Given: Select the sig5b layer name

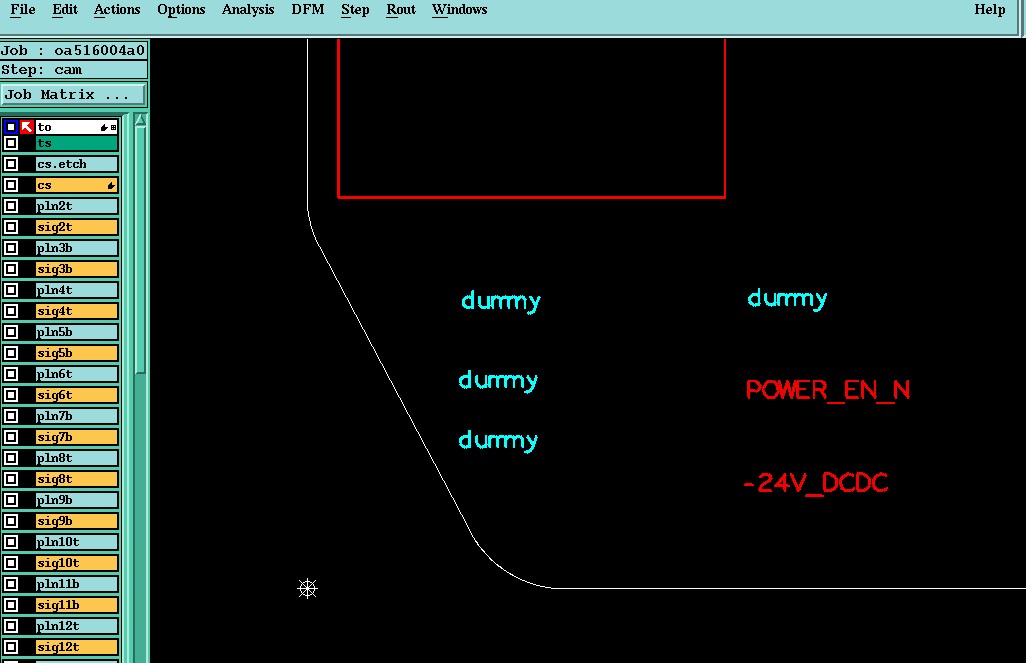Looking at the screenshot, I should pyautogui.click(x=77, y=353).
